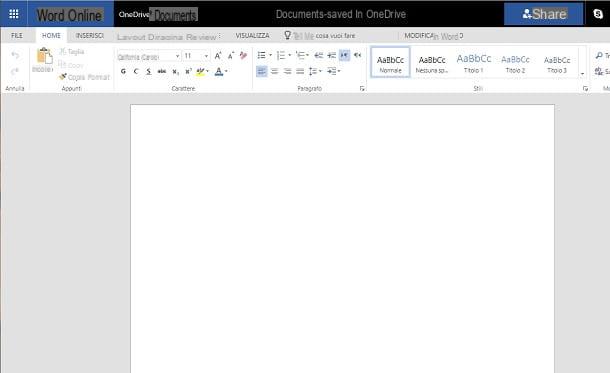Click the multilevel list icon
Screen dimensions: 610x373
click(x=300, y=55)
